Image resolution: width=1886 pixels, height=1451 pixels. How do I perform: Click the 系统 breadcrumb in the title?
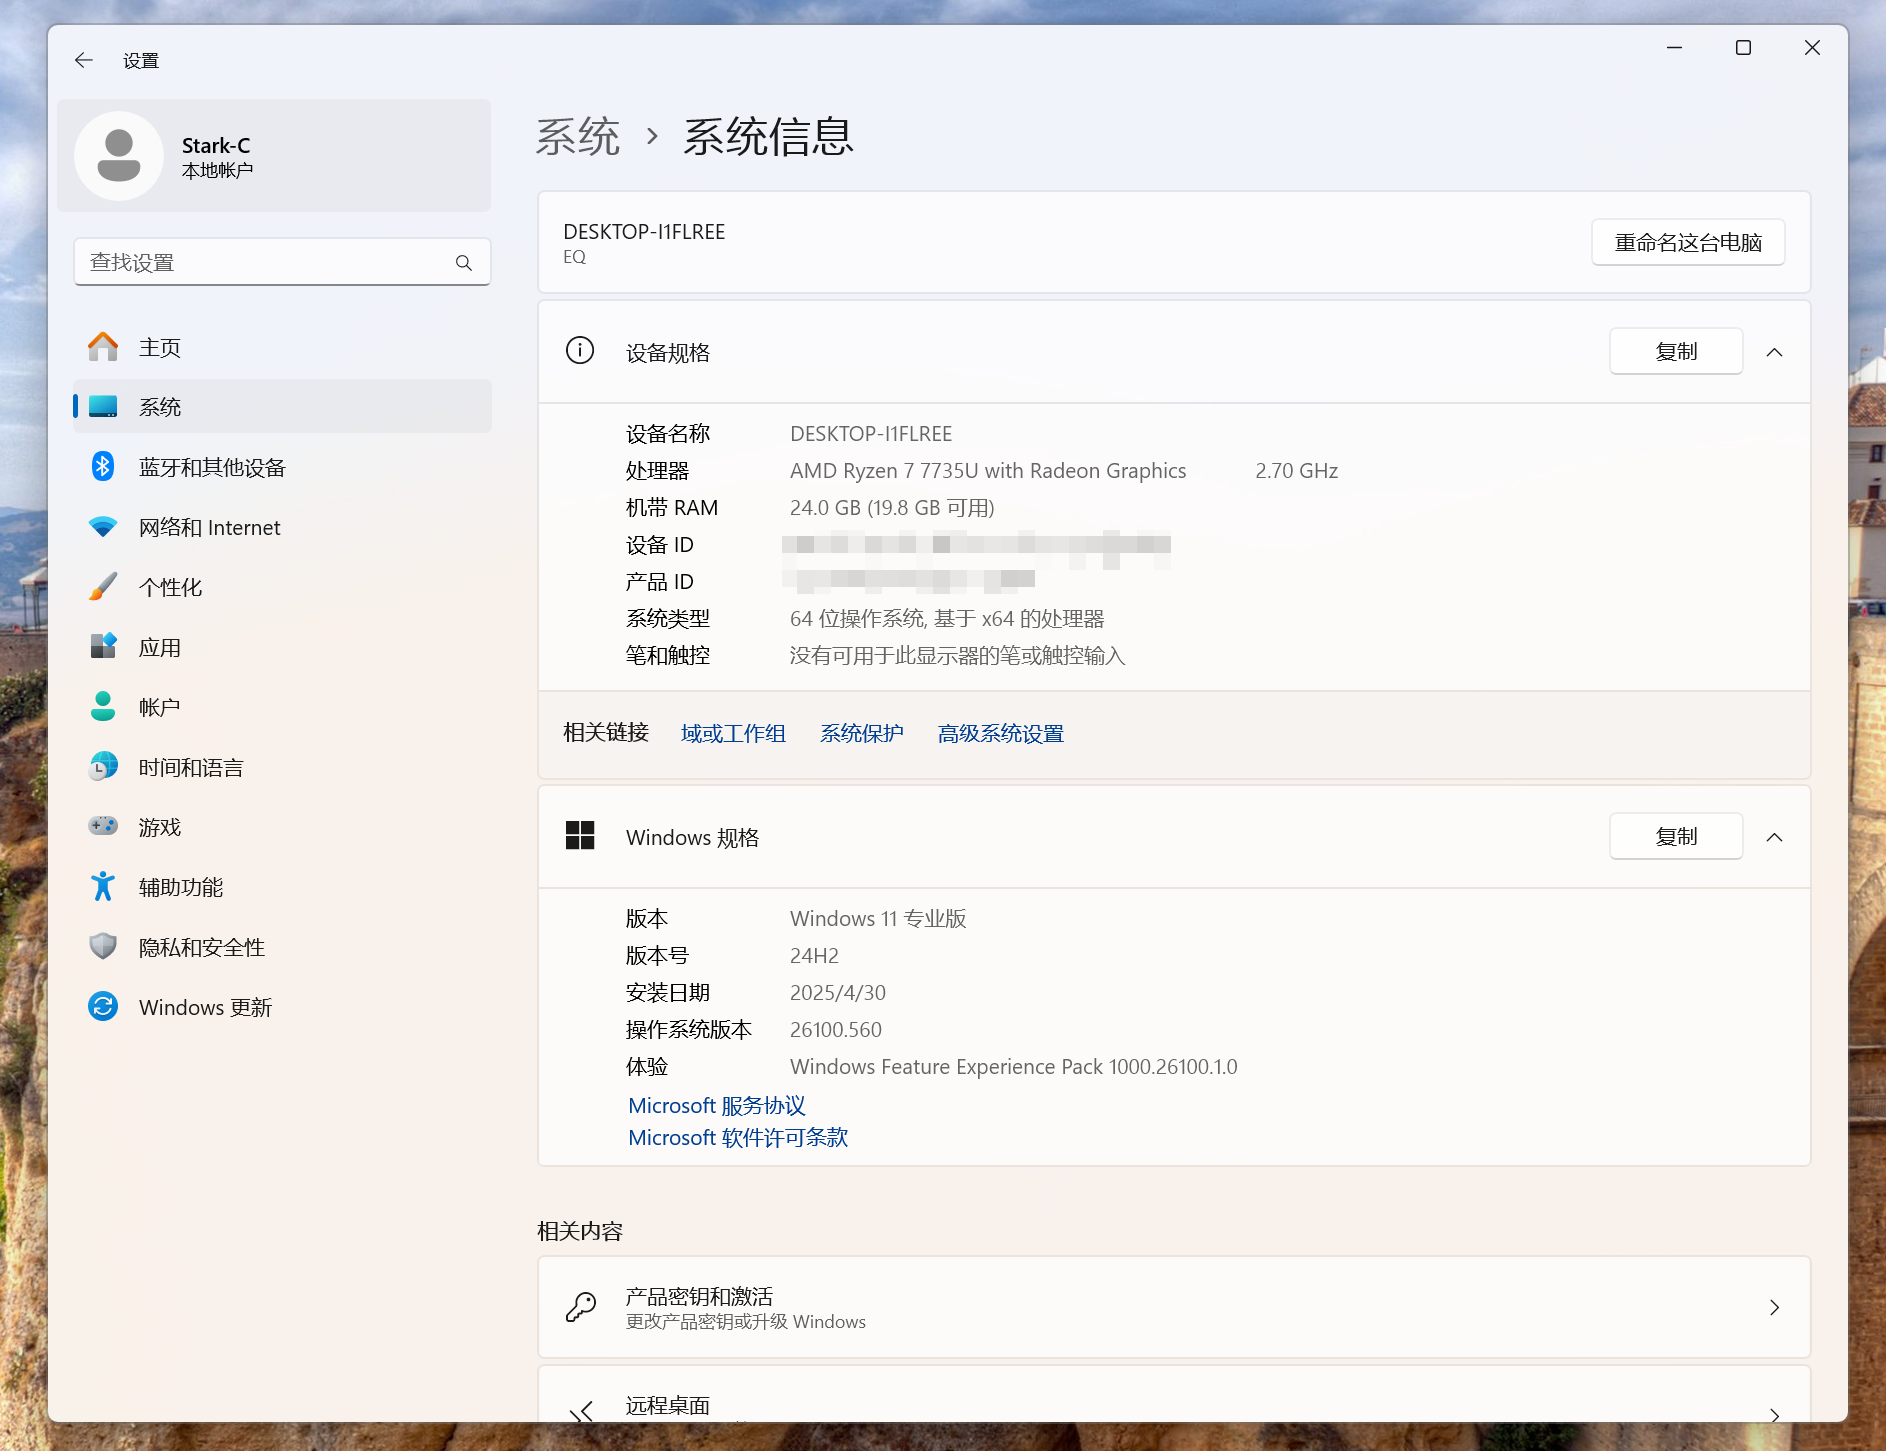pyautogui.click(x=578, y=136)
